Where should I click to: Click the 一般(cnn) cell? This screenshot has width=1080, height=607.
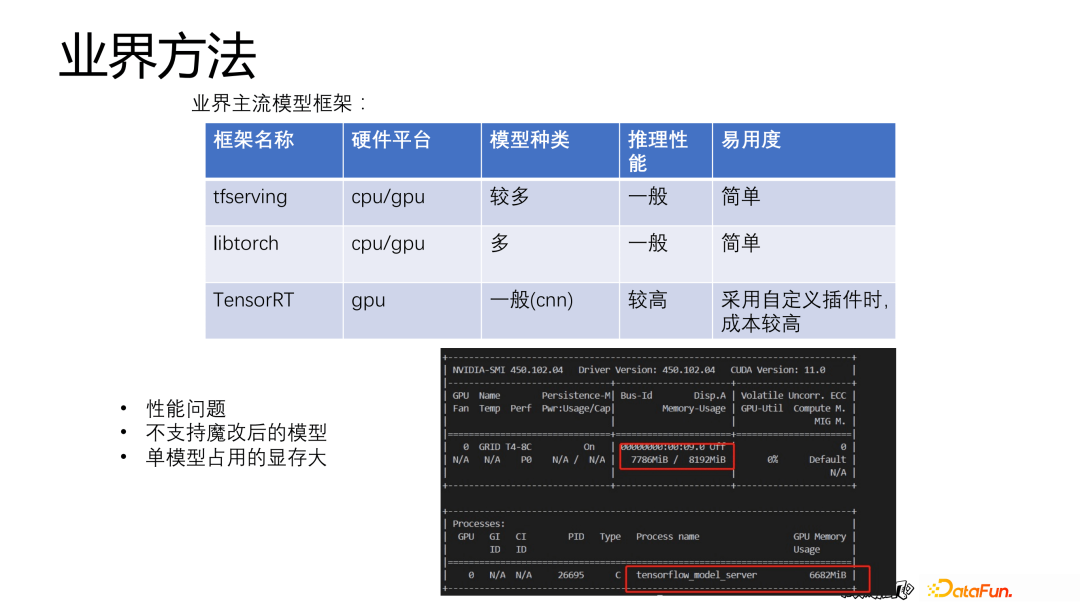point(550,311)
